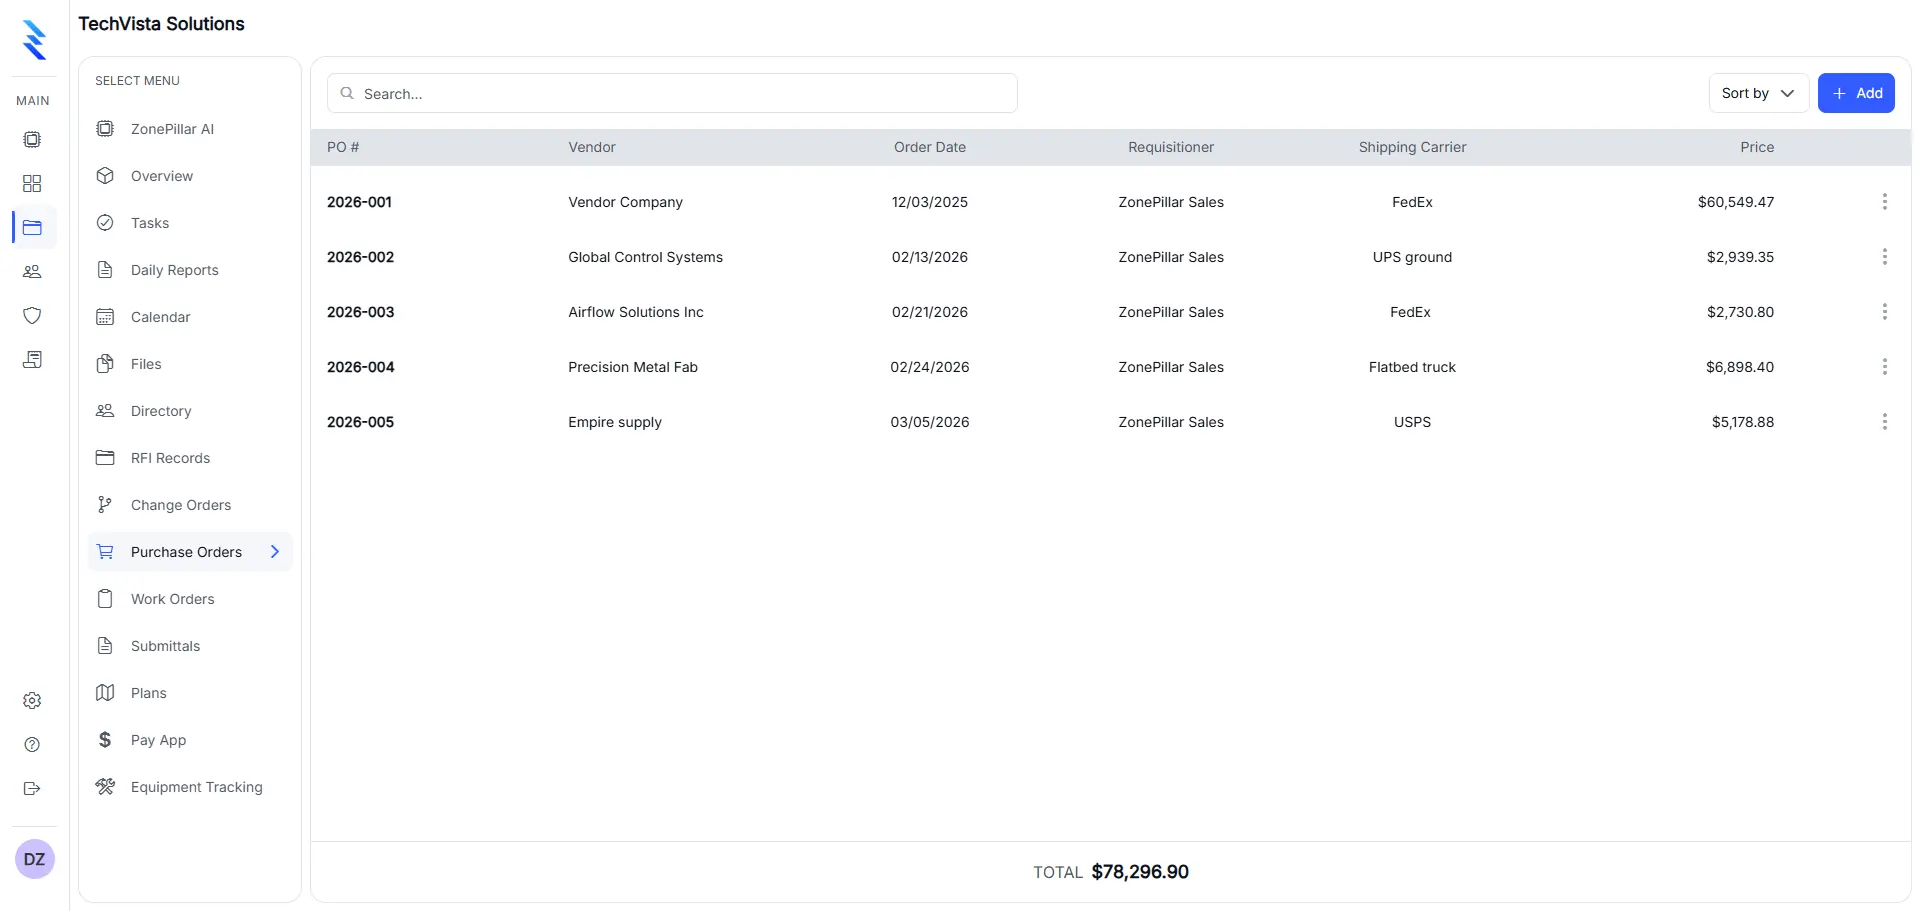The image size is (1920, 911).
Task: Select the team members icon in left rail
Action: tap(32, 271)
